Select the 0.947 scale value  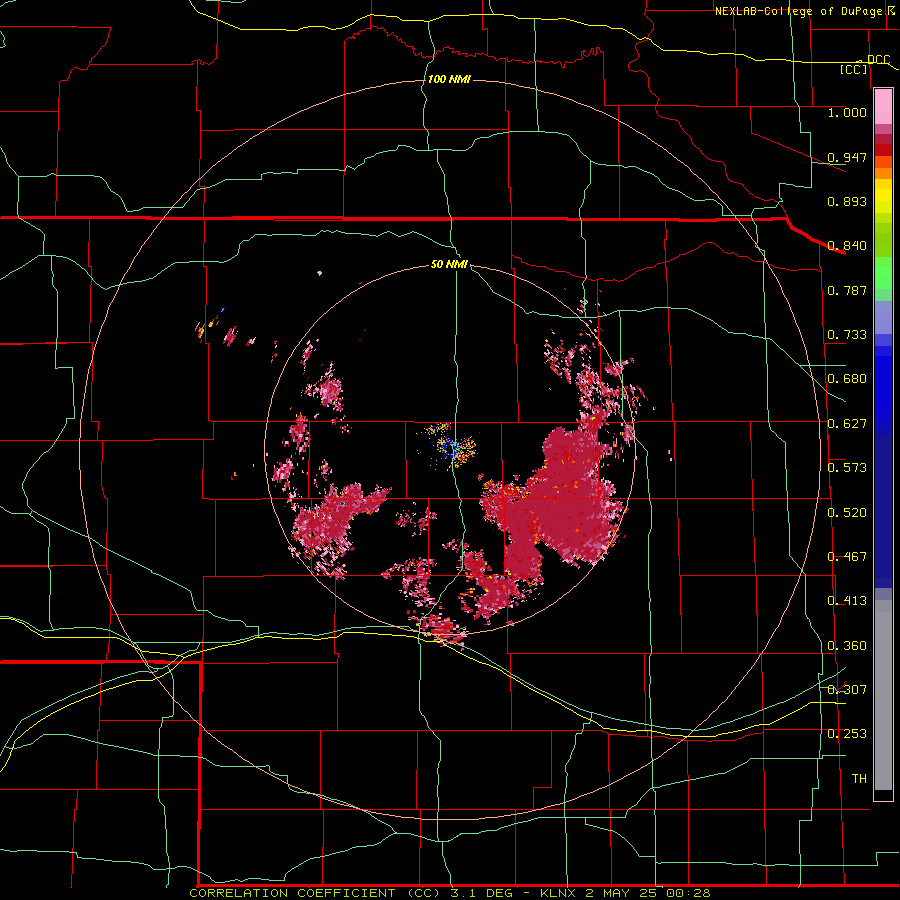847,157
